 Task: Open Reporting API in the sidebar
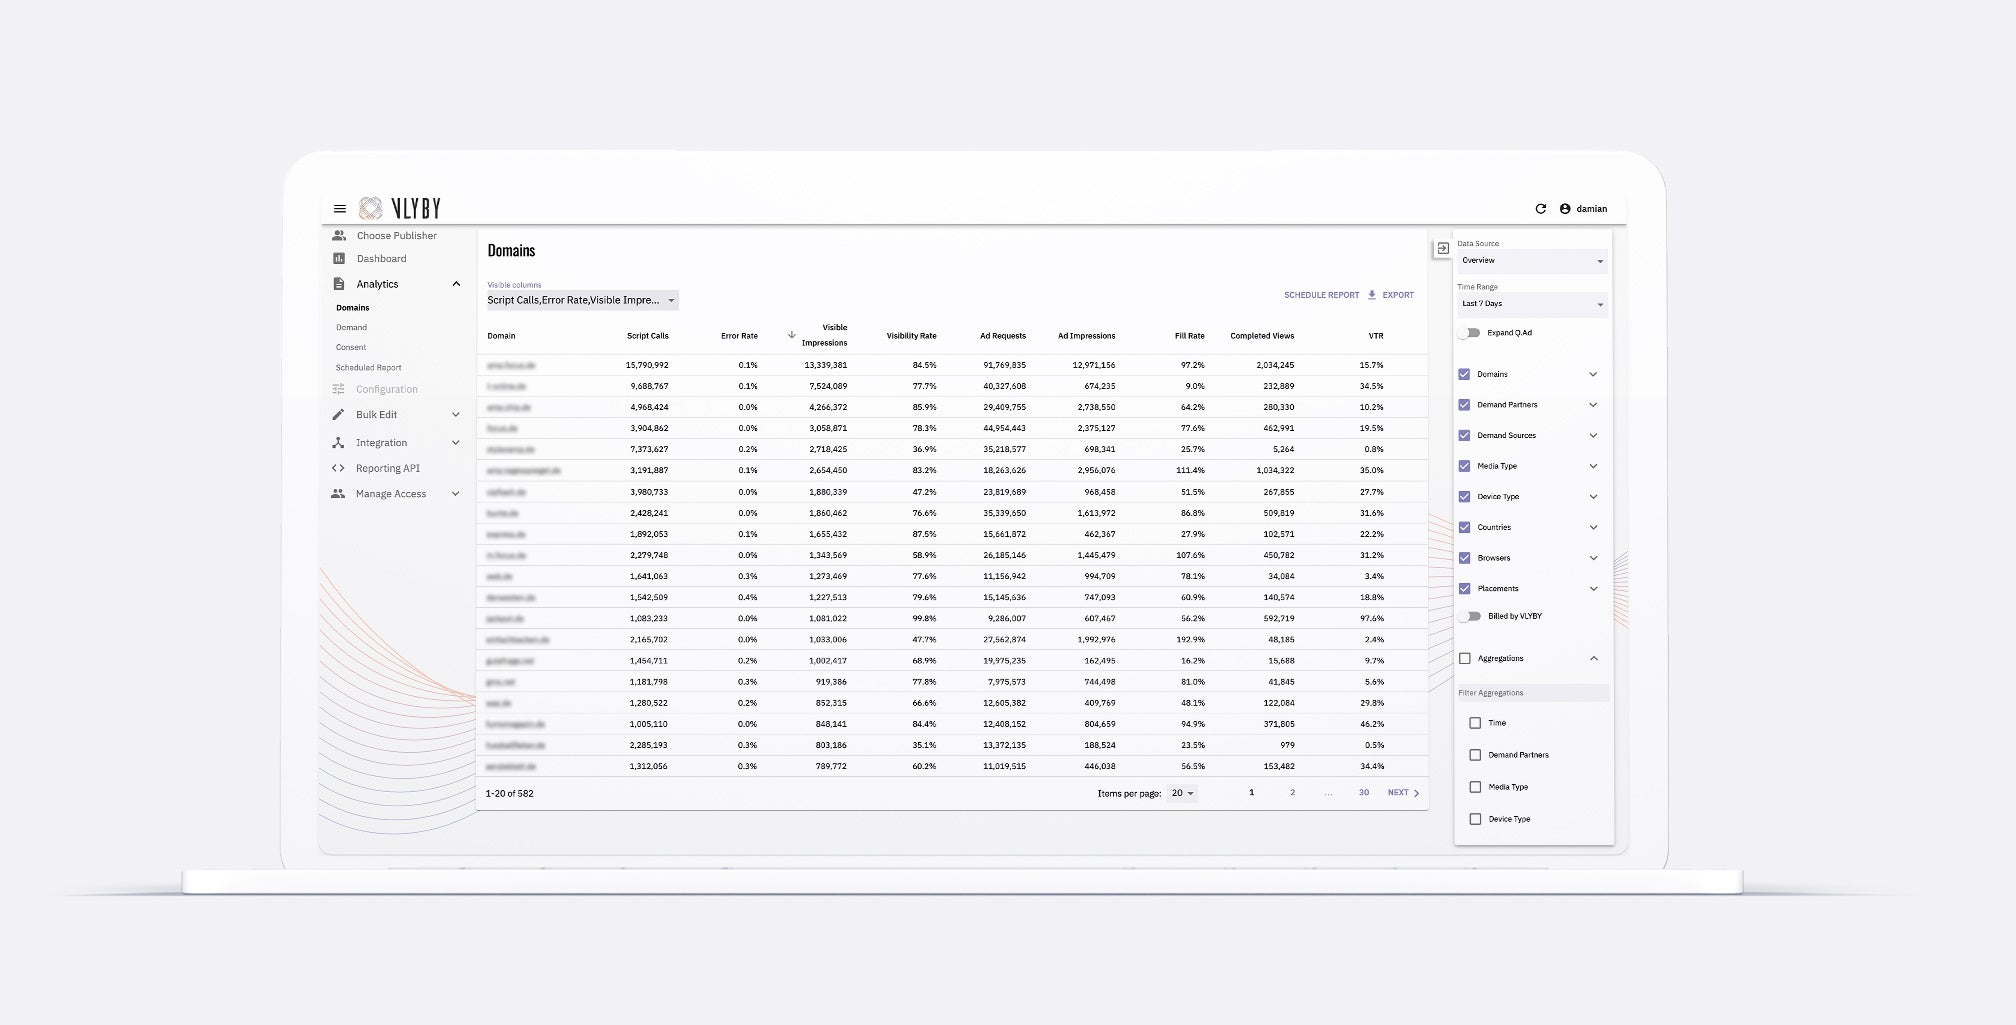click(388, 468)
